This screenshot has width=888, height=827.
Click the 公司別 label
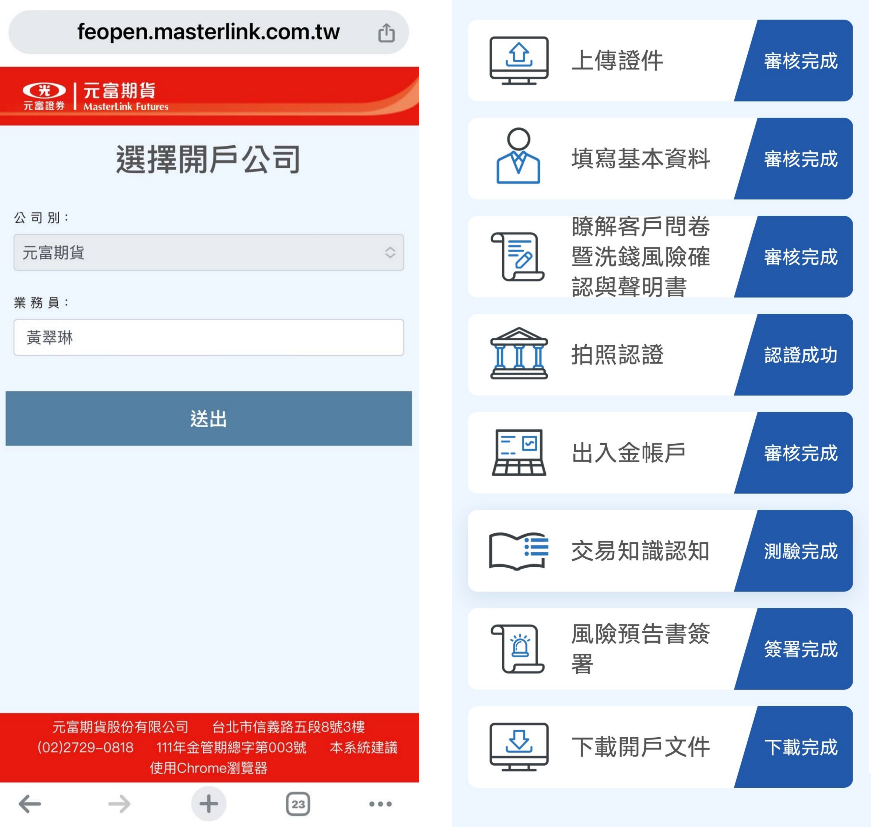point(41,218)
